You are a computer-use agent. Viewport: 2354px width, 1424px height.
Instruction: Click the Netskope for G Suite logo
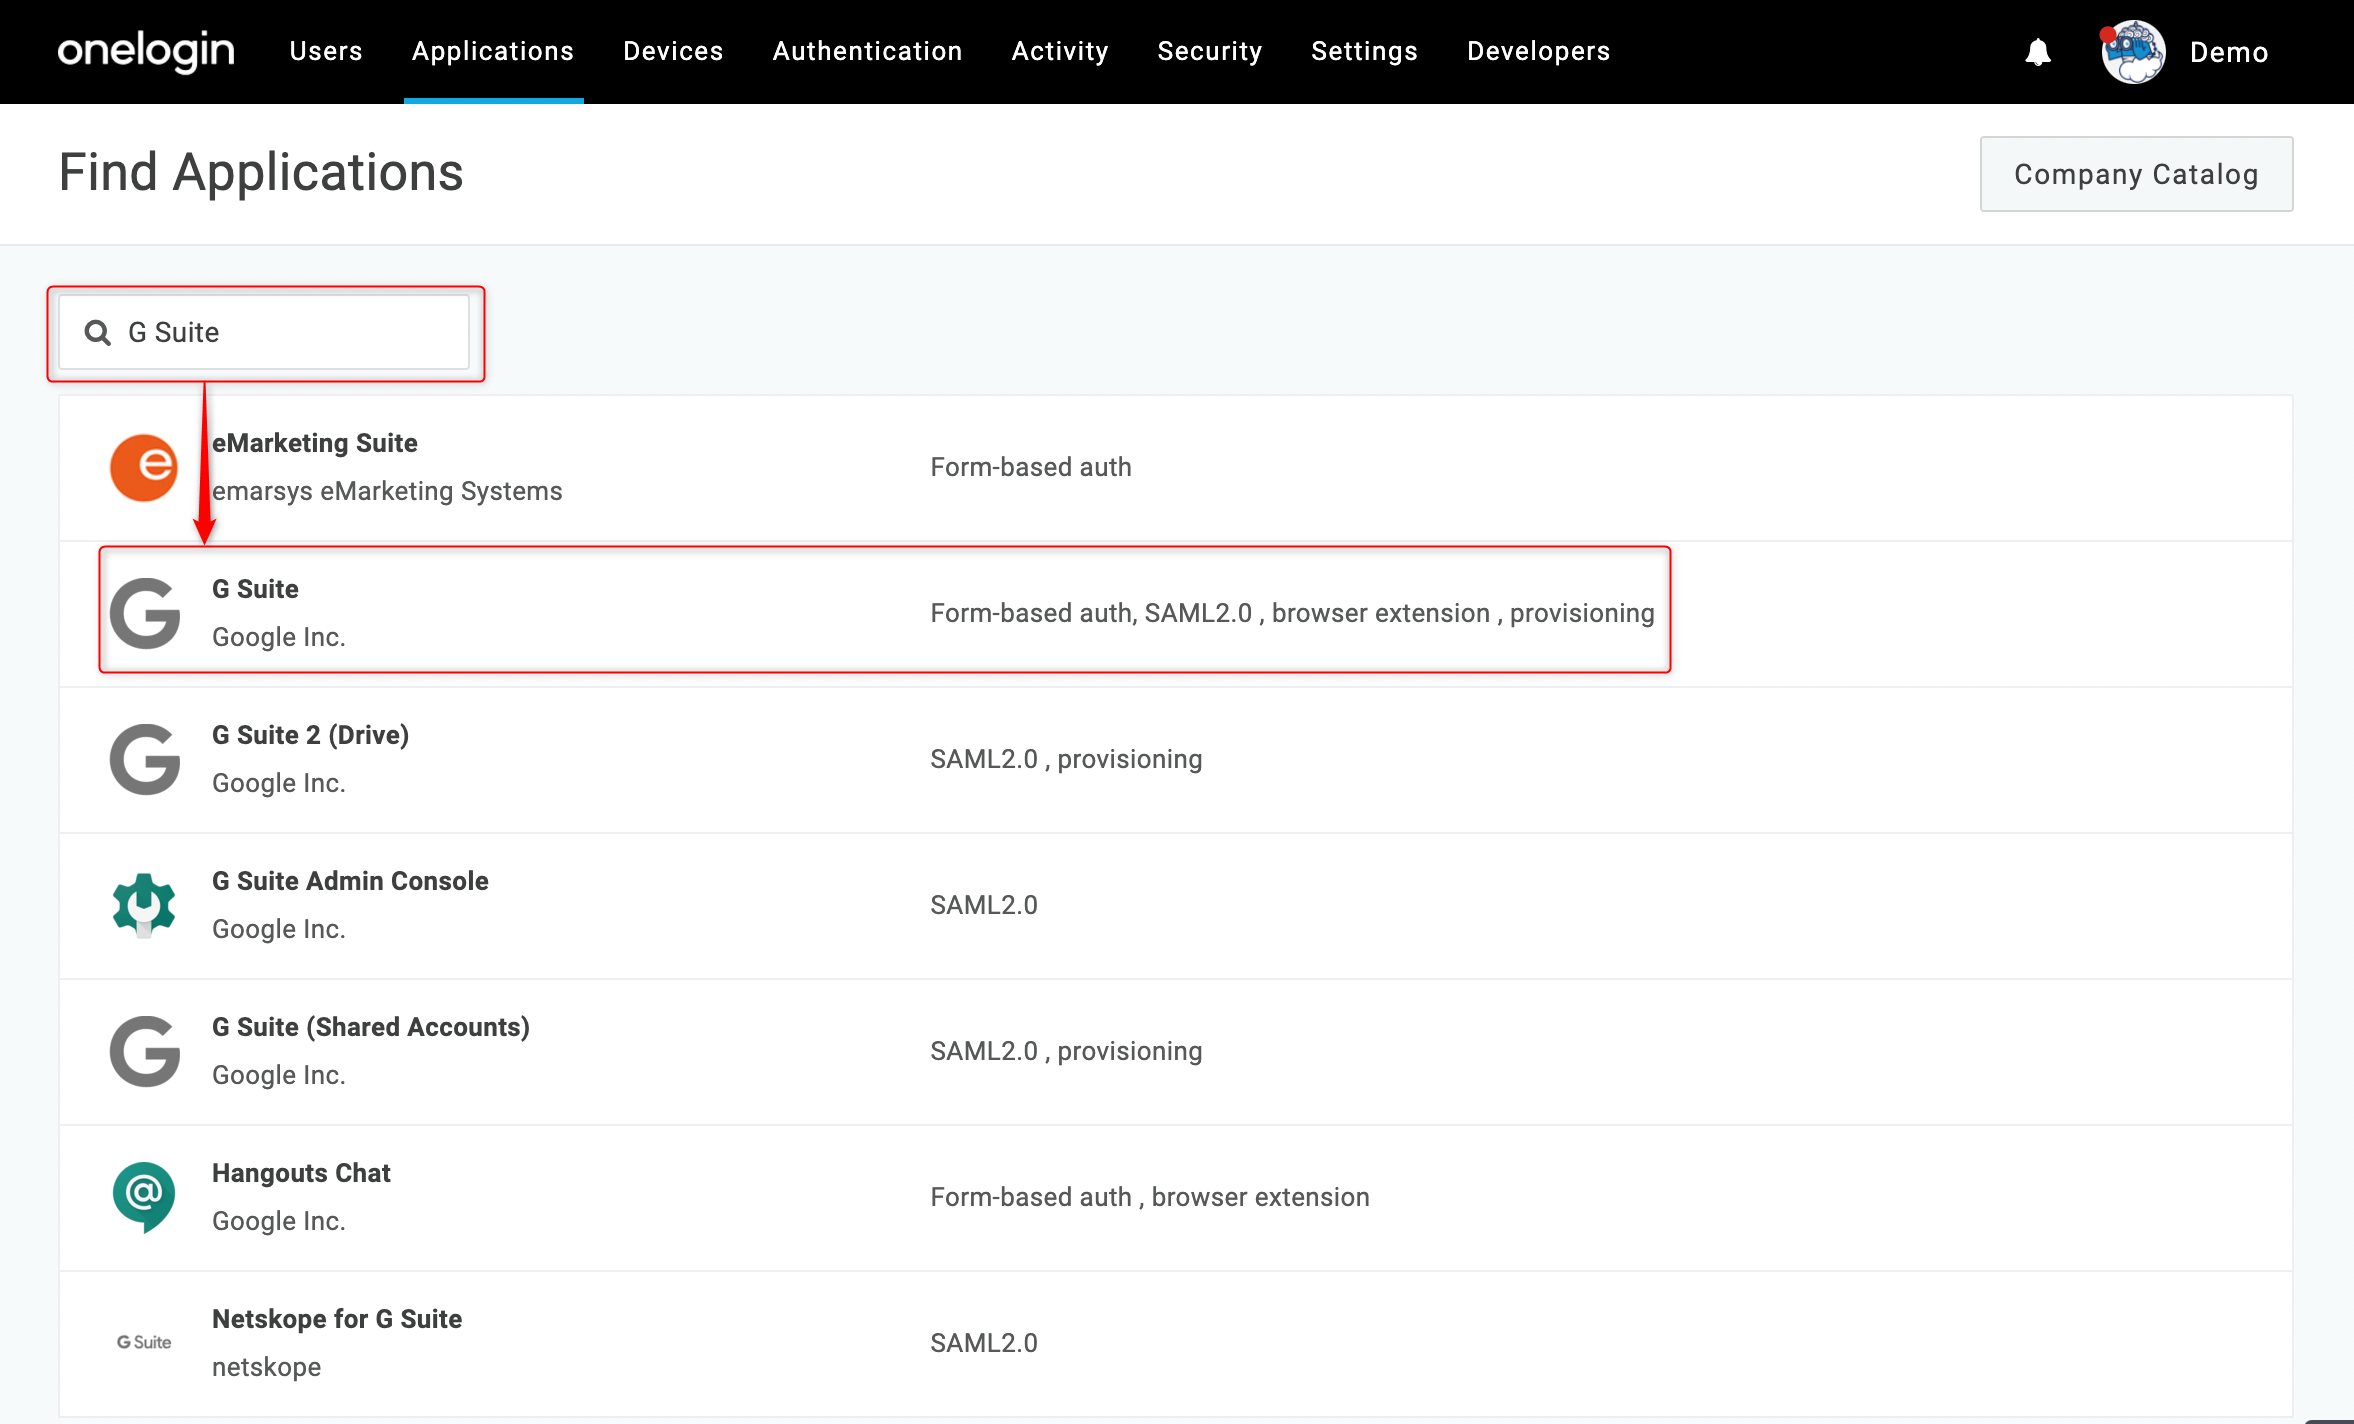pos(144,1342)
